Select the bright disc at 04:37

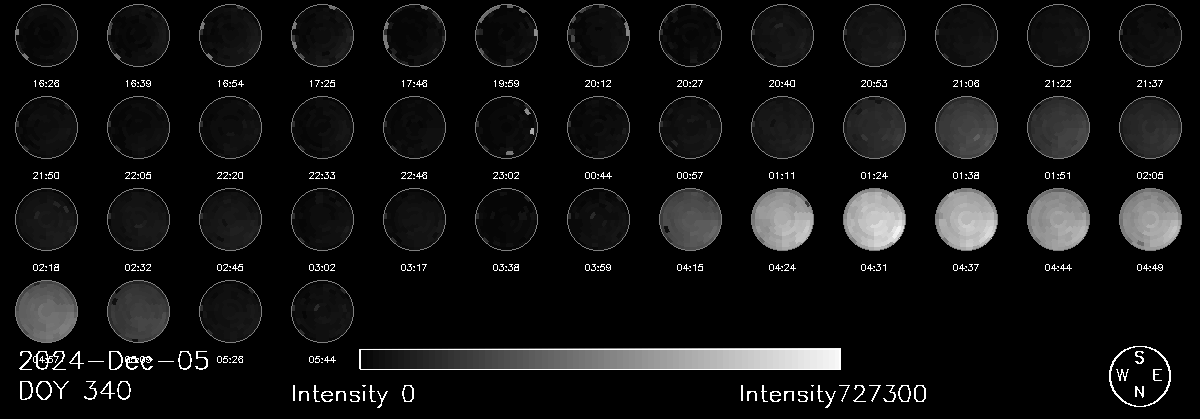click(966, 219)
